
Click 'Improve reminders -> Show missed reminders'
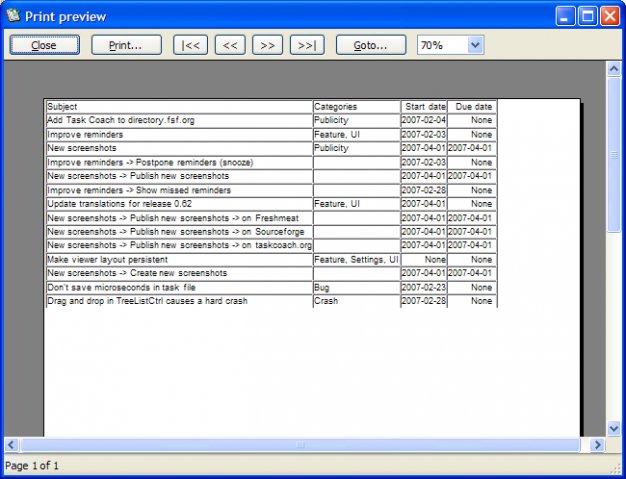tap(179, 190)
